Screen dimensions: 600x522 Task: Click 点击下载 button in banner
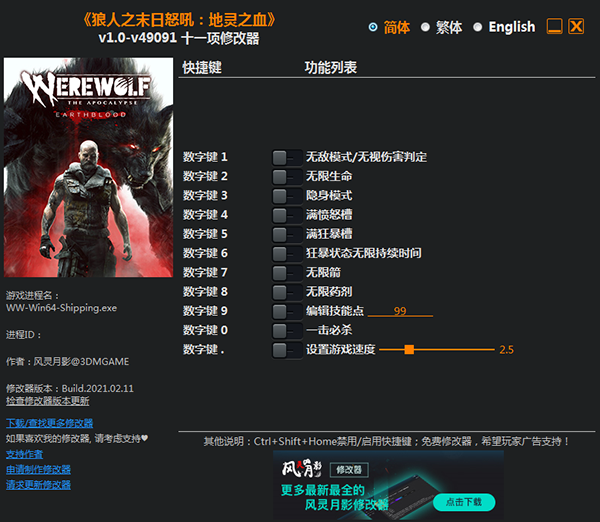(464, 502)
